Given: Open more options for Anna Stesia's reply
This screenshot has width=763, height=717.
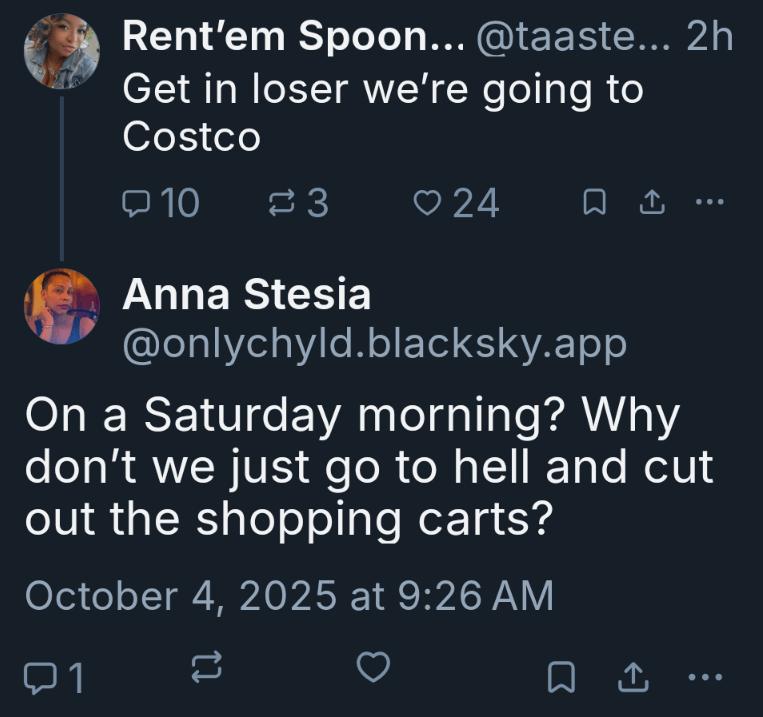Looking at the screenshot, I should (706, 677).
